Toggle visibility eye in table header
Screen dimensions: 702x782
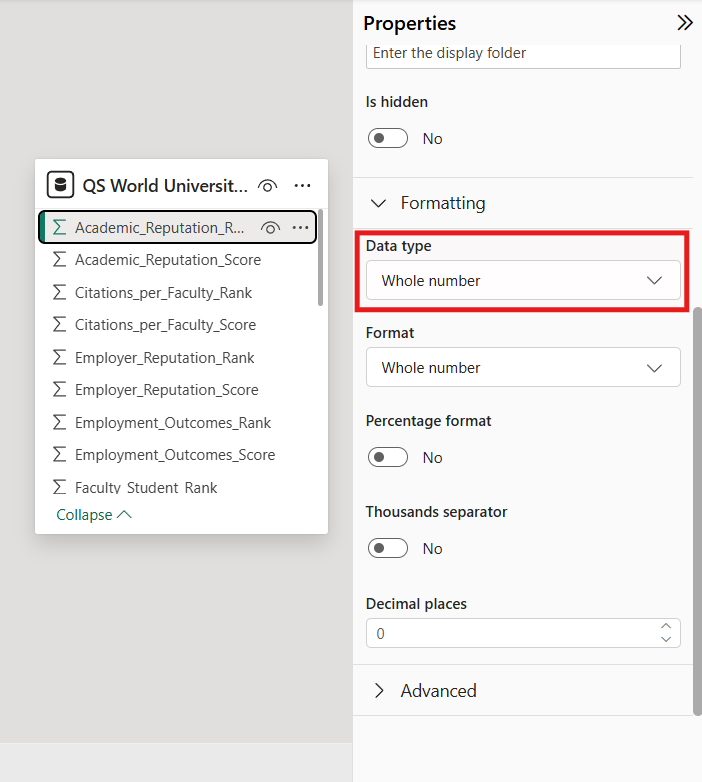pyautogui.click(x=267, y=186)
